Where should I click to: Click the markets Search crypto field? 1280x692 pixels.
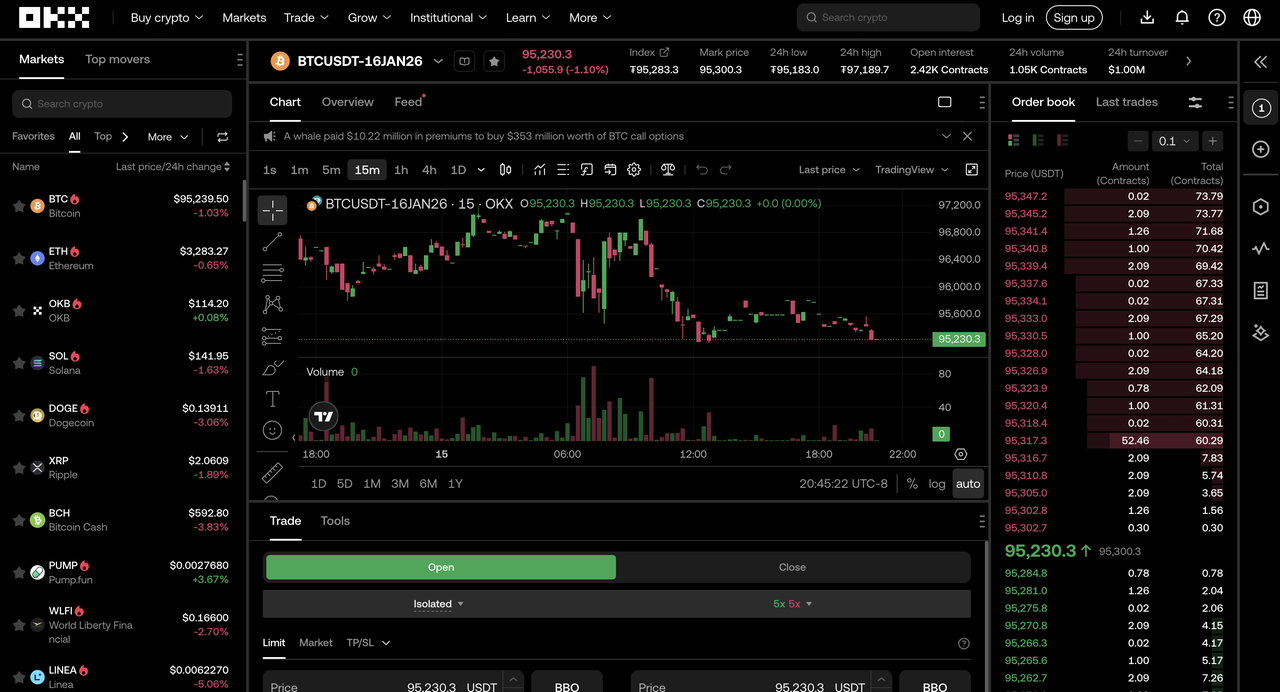[x=122, y=104]
